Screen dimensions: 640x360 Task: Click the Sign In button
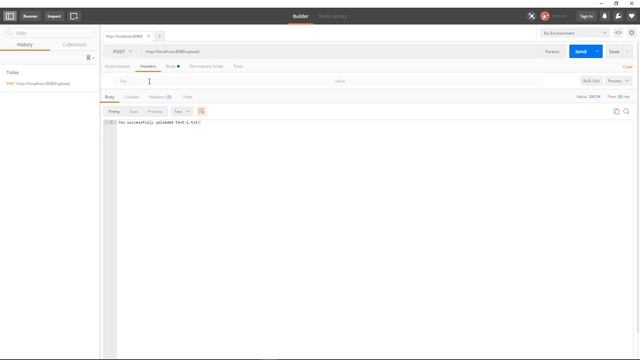(x=586, y=16)
